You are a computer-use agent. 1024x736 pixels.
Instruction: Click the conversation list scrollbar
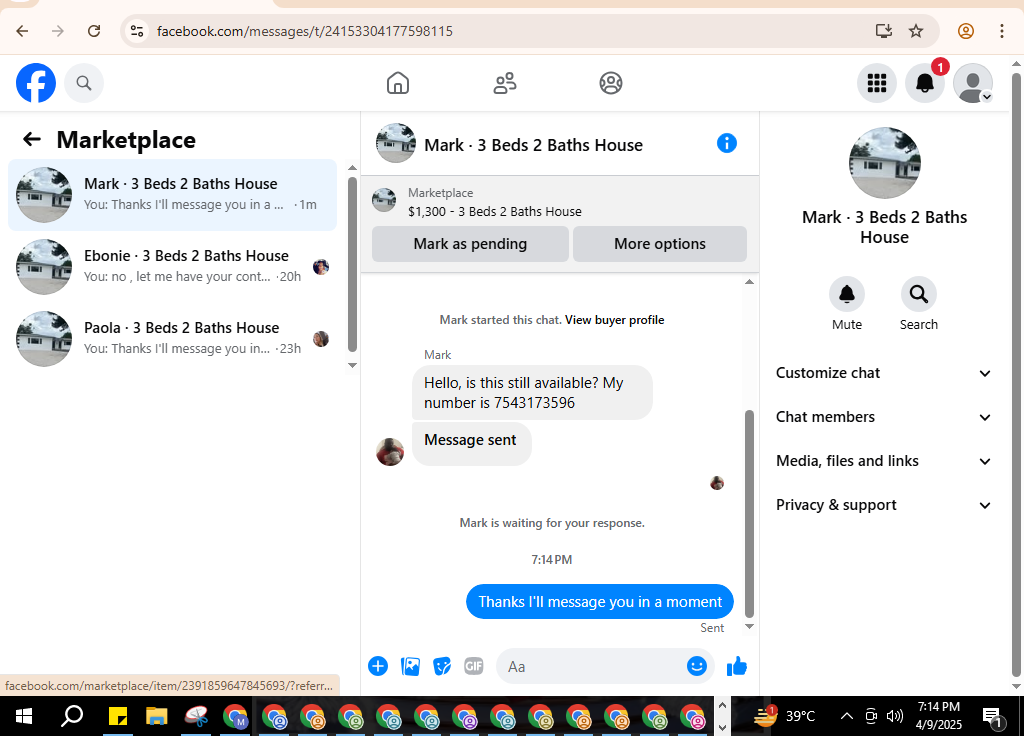[x=352, y=264]
